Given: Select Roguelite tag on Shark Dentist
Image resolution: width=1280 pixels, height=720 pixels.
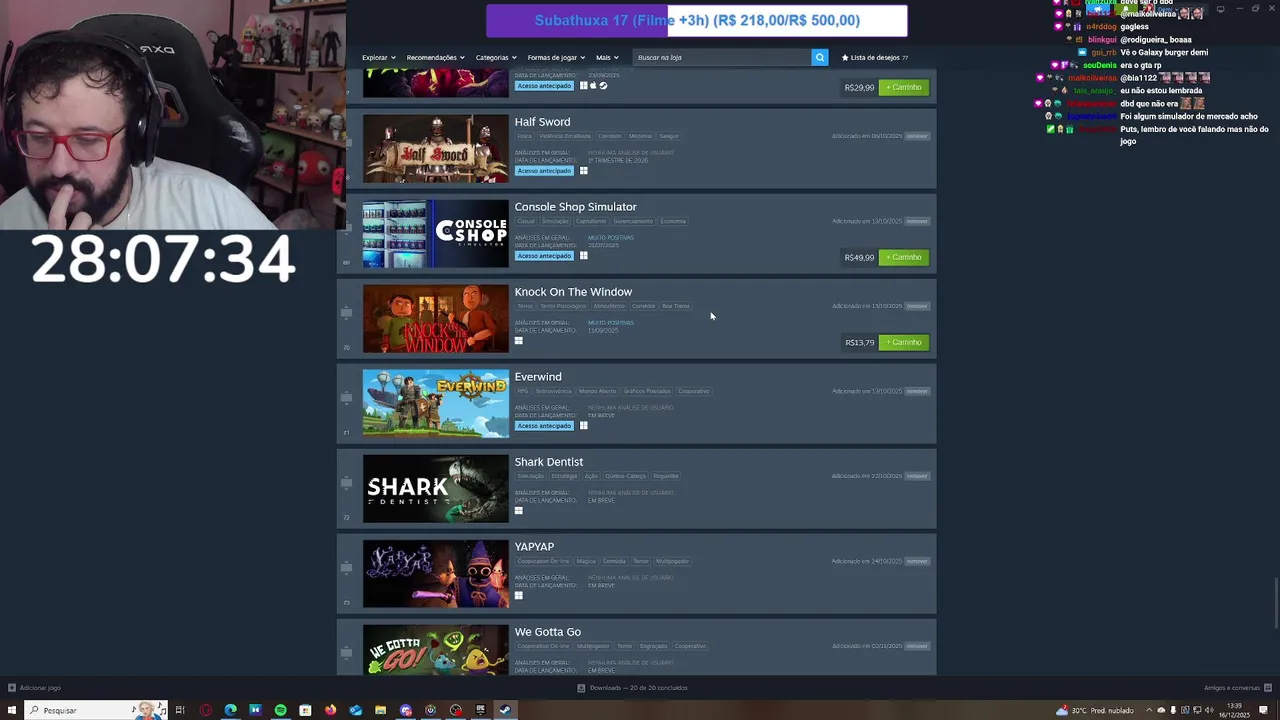Looking at the screenshot, I should (x=665, y=476).
